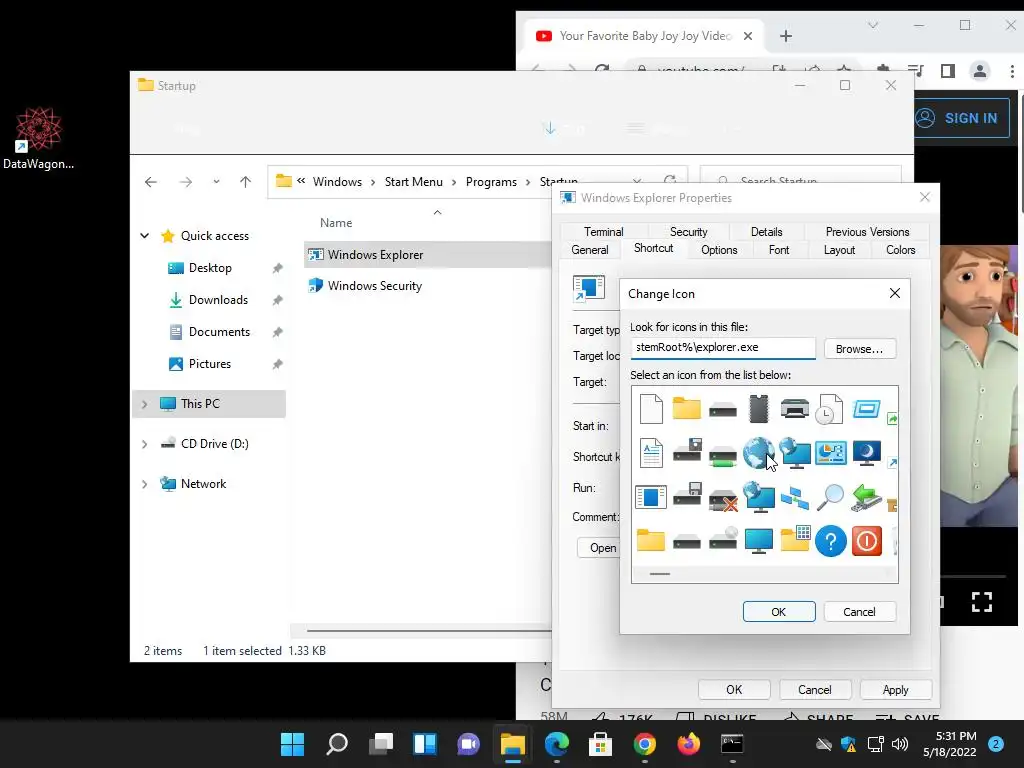The height and width of the screenshot is (768, 1024).
Task: Choose the printer icon
Action: [x=795, y=409]
